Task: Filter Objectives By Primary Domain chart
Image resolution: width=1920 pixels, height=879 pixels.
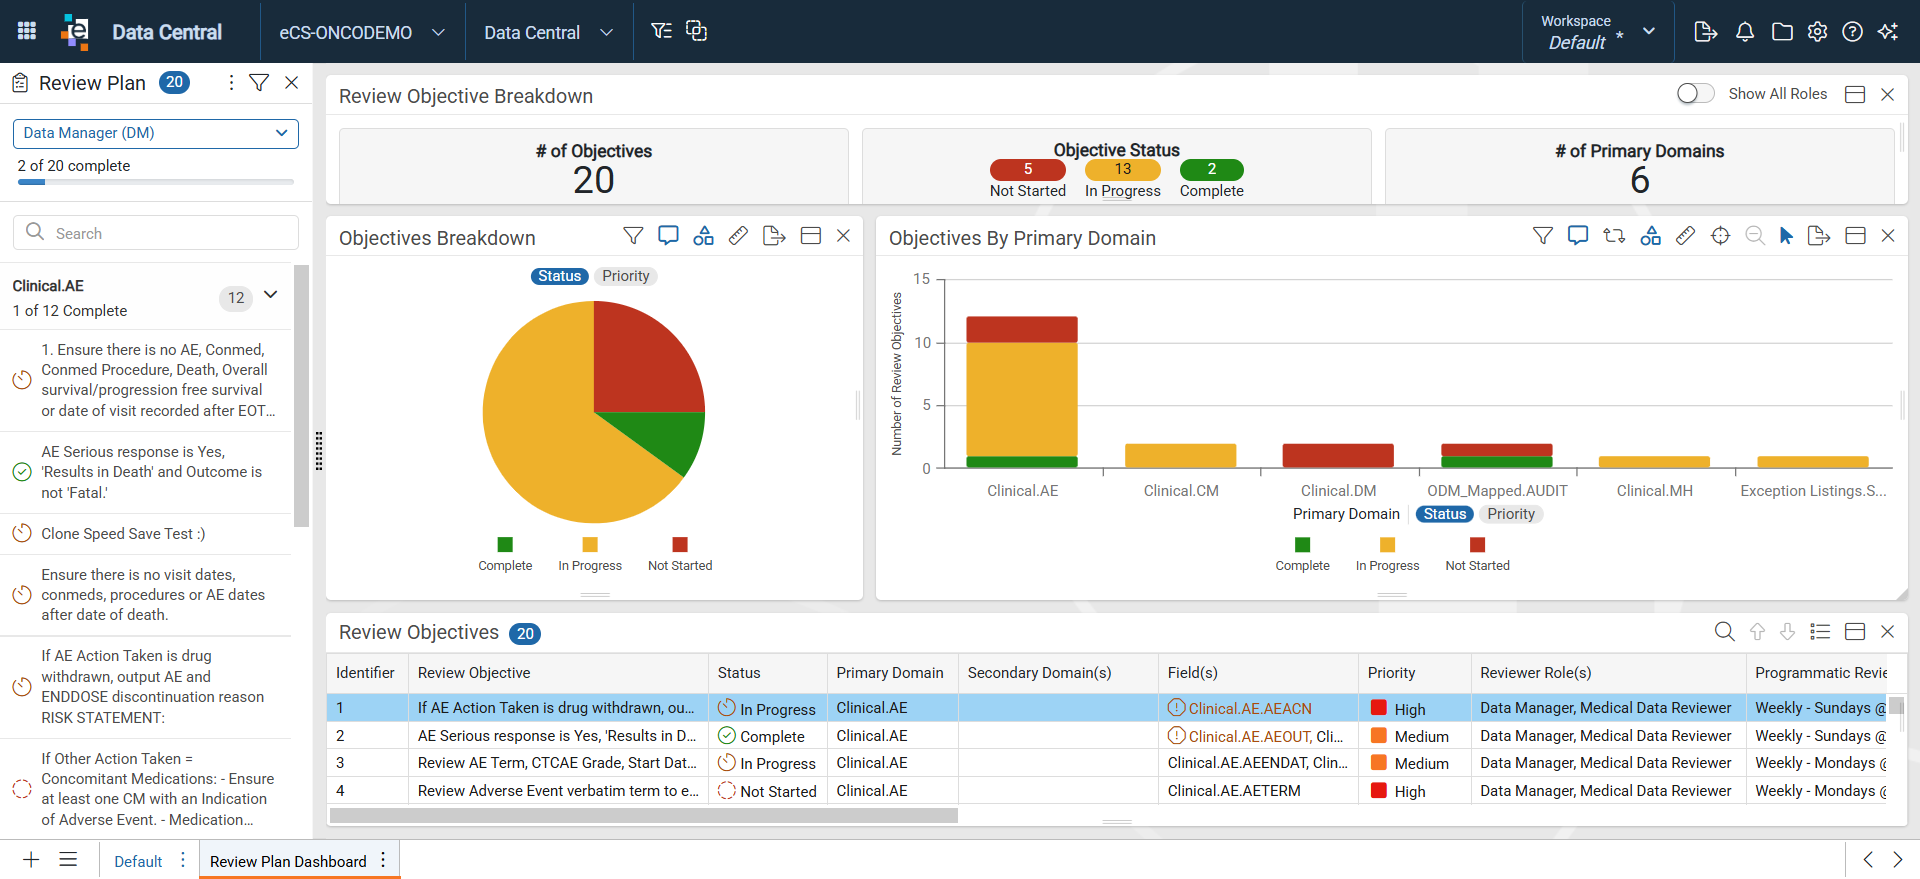Action: (1543, 236)
